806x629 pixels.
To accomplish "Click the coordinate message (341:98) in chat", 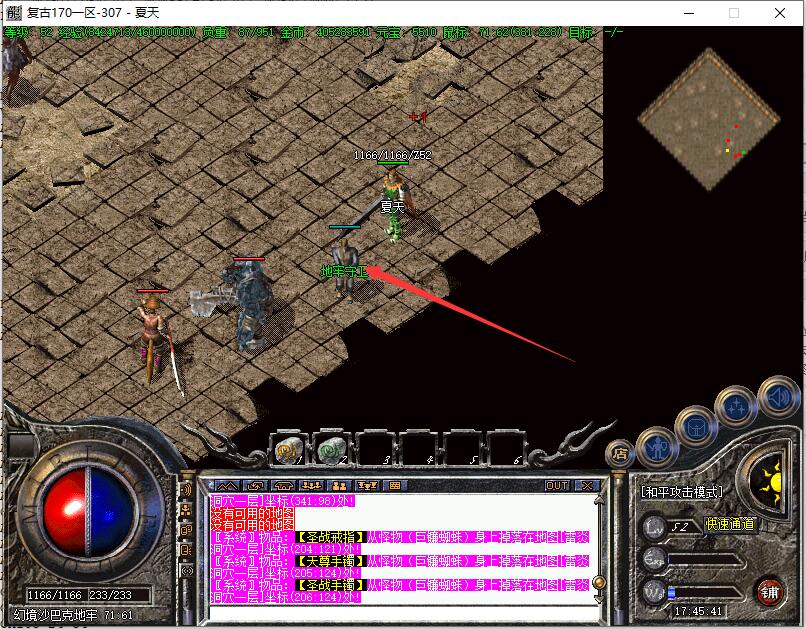I will (282, 501).
